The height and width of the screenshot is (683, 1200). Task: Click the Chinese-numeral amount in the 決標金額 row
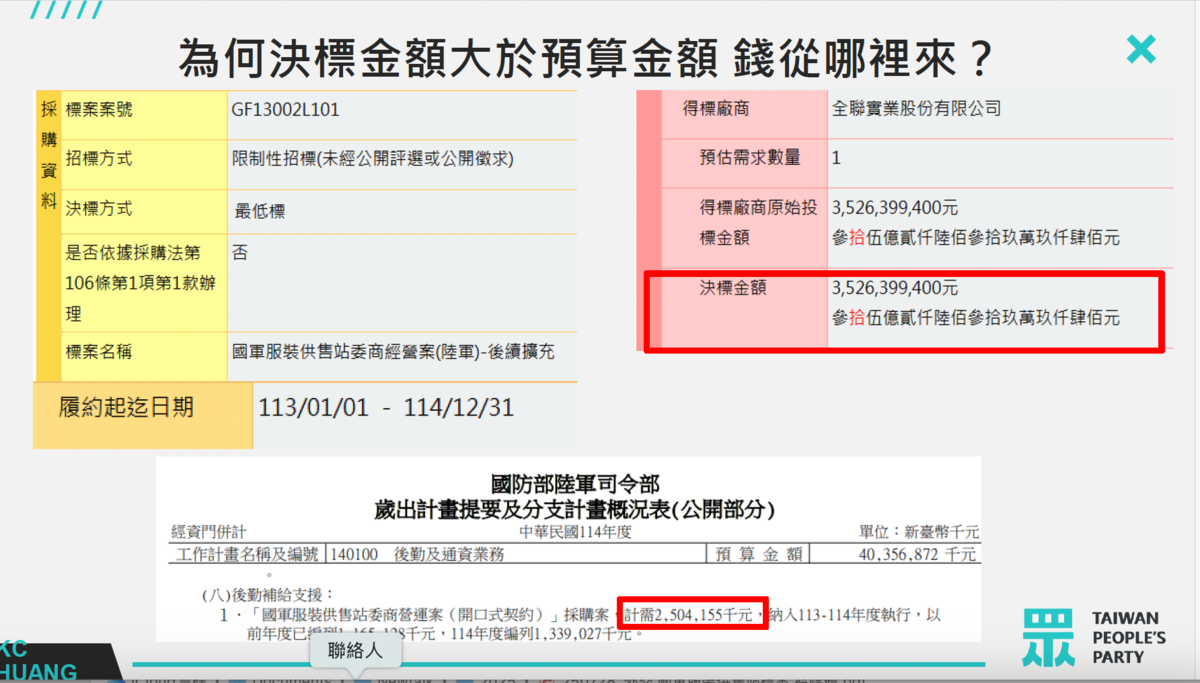pyautogui.click(x=976, y=318)
